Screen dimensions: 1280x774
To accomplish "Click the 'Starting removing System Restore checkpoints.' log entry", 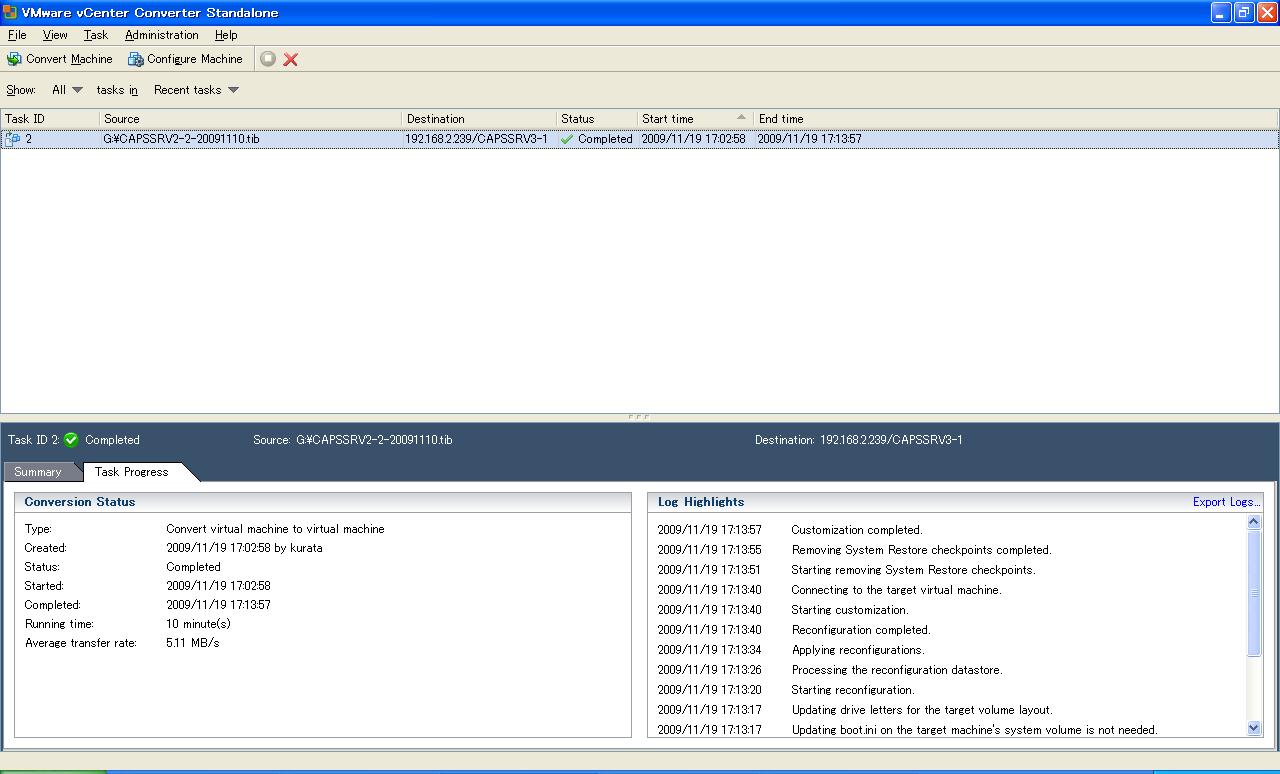I will [x=914, y=570].
